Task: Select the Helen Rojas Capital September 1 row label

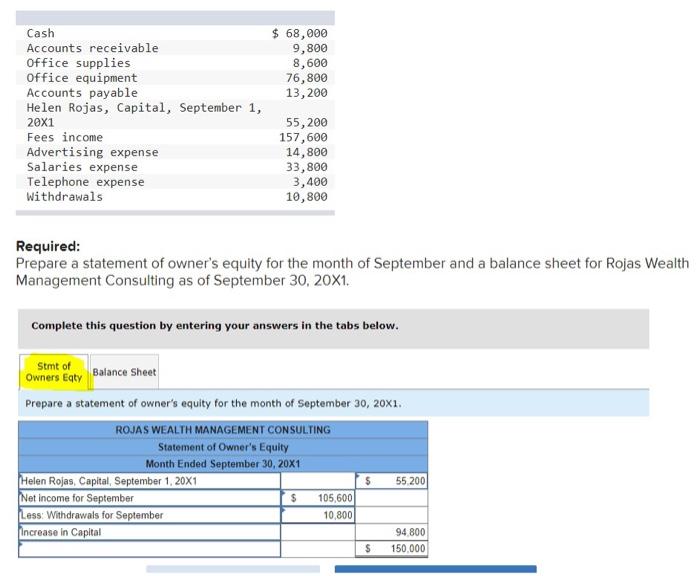Action: coord(150,481)
